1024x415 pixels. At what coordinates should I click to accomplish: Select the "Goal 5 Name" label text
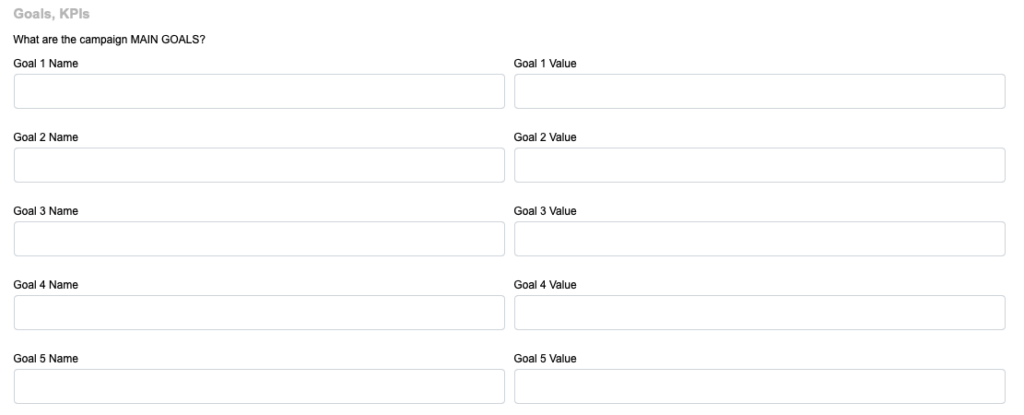point(46,359)
